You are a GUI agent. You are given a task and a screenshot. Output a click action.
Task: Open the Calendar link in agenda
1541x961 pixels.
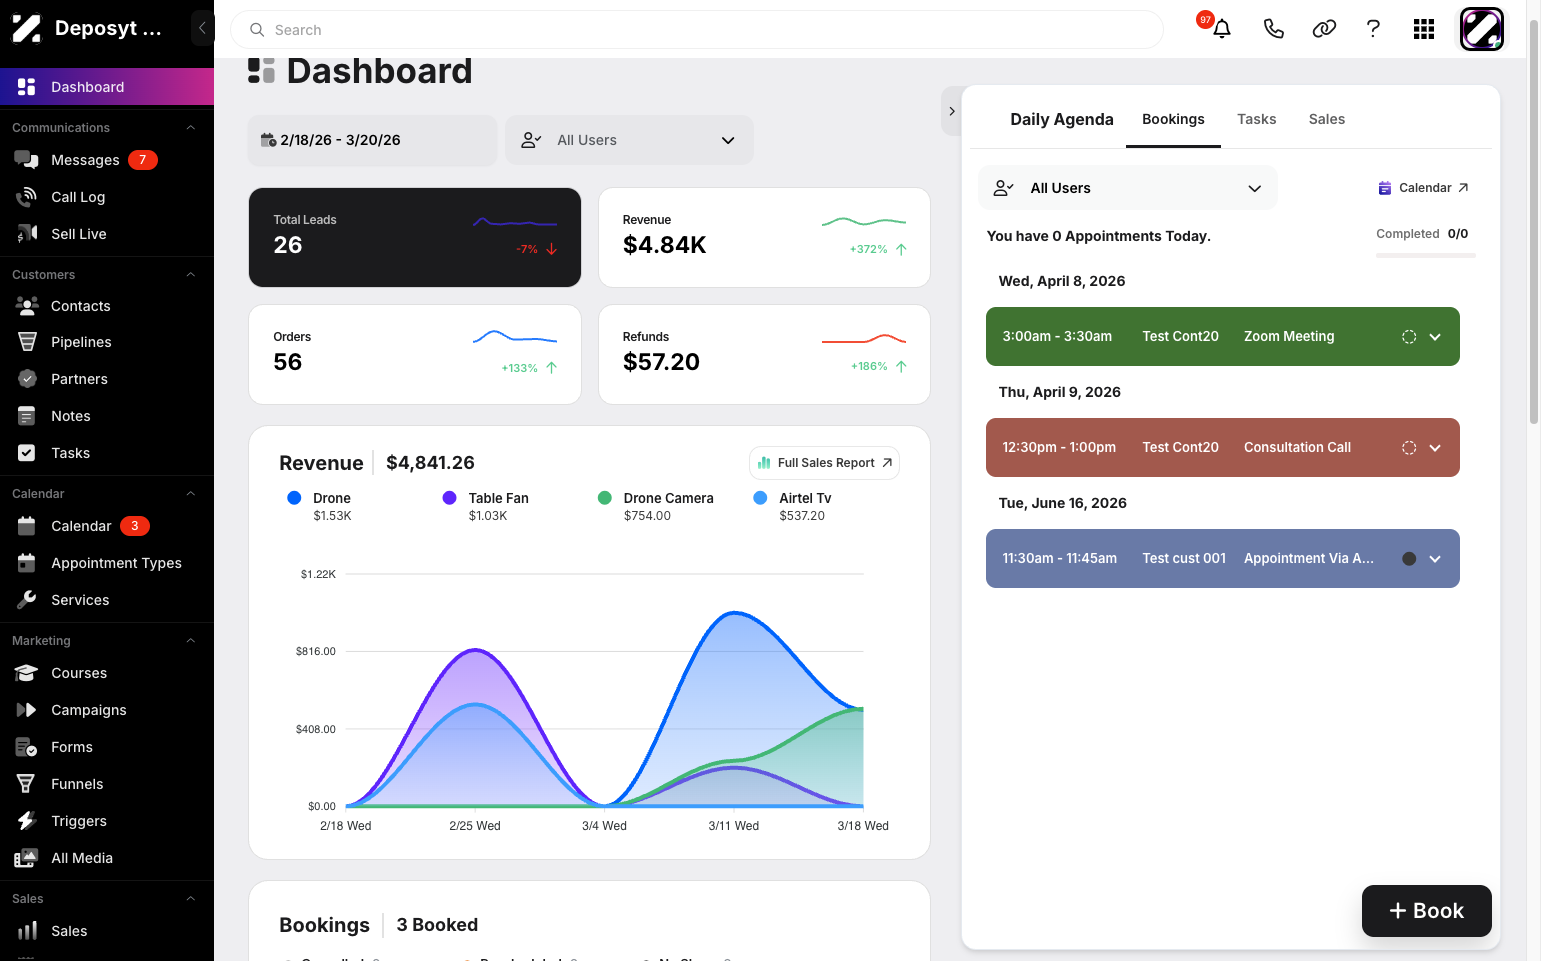pos(1424,188)
